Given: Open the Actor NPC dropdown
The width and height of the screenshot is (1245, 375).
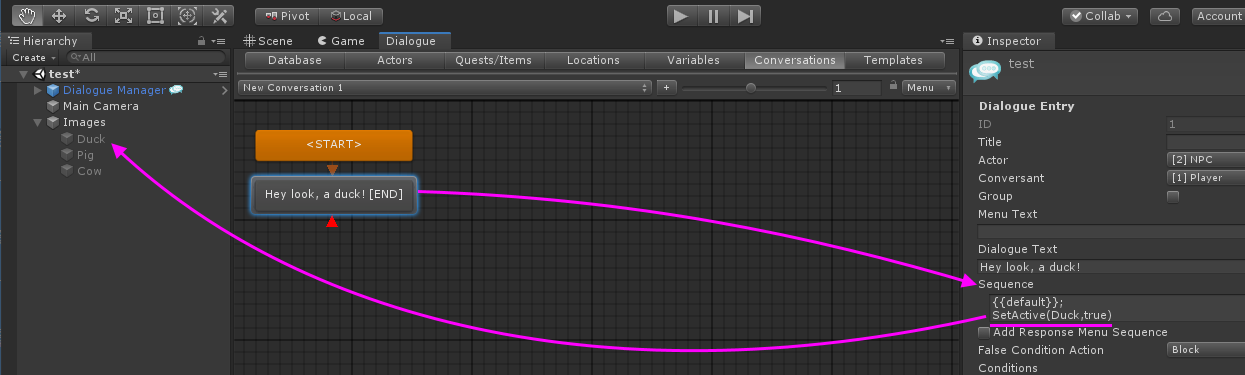Looking at the screenshot, I should 1206,160.
